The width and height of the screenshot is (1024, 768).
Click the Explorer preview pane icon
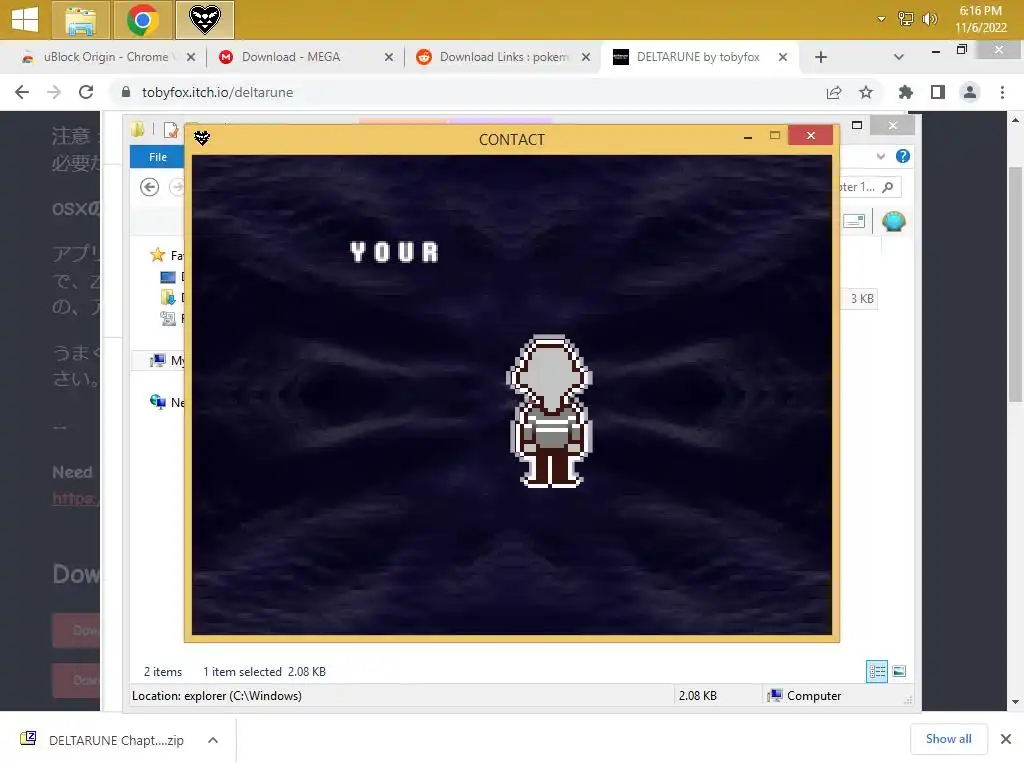coord(854,221)
